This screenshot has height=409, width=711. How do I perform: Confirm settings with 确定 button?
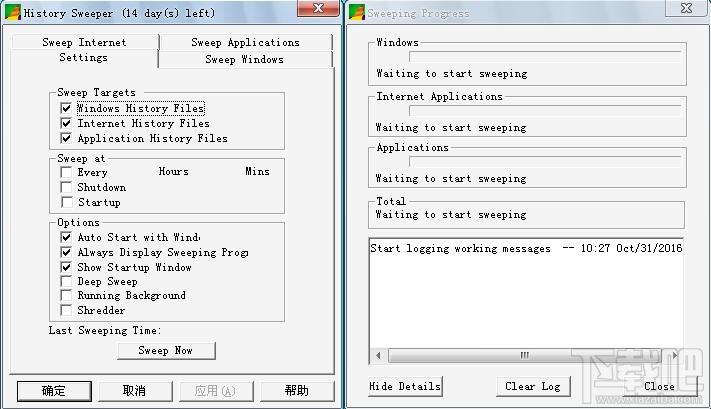[54, 391]
